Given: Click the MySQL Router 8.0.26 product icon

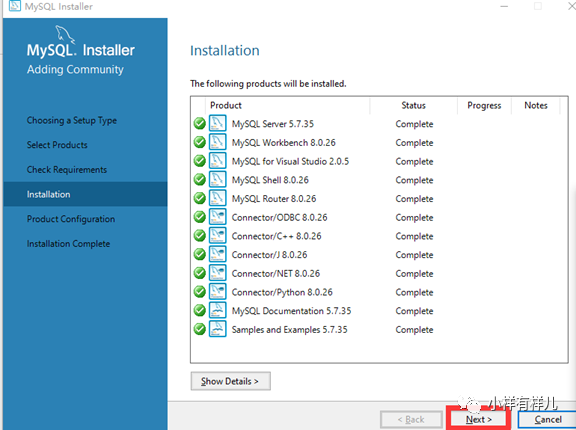Looking at the screenshot, I should (217, 198).
